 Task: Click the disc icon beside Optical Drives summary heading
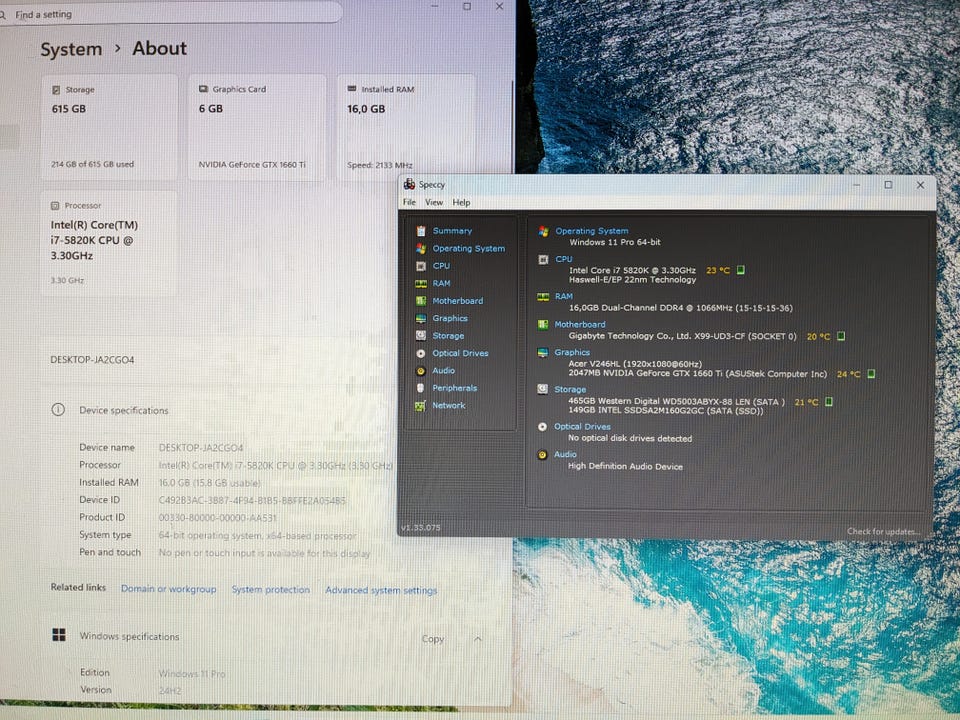point(542,427)
